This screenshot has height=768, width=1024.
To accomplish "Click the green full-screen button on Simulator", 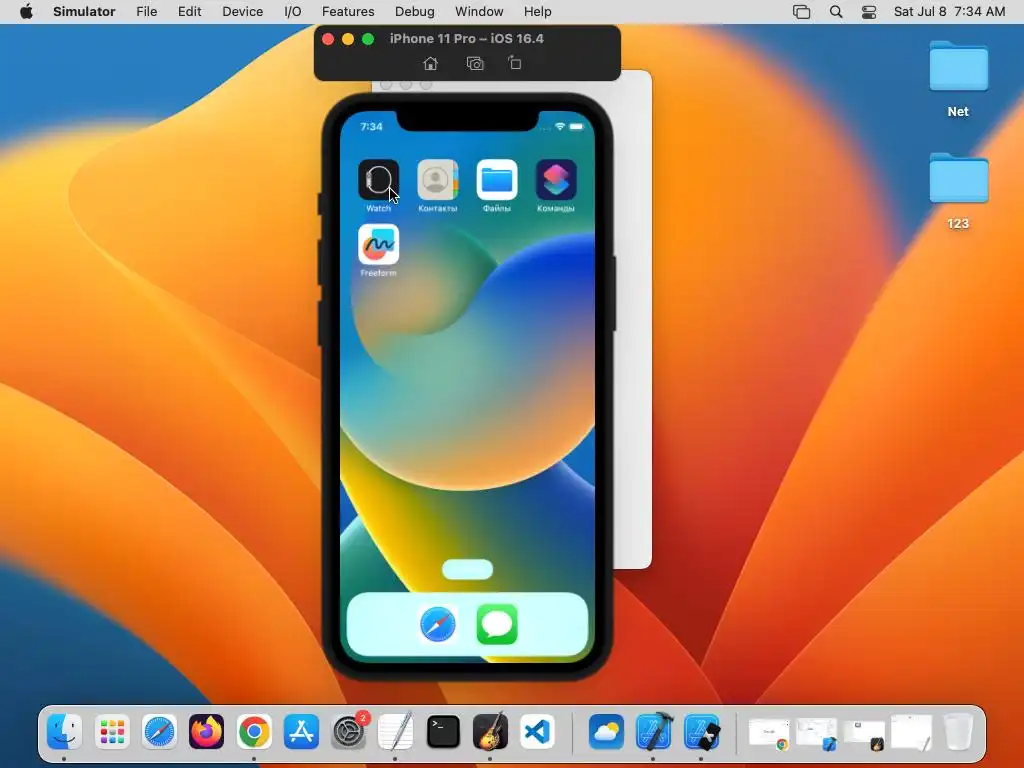I will [x=368, y=39].
